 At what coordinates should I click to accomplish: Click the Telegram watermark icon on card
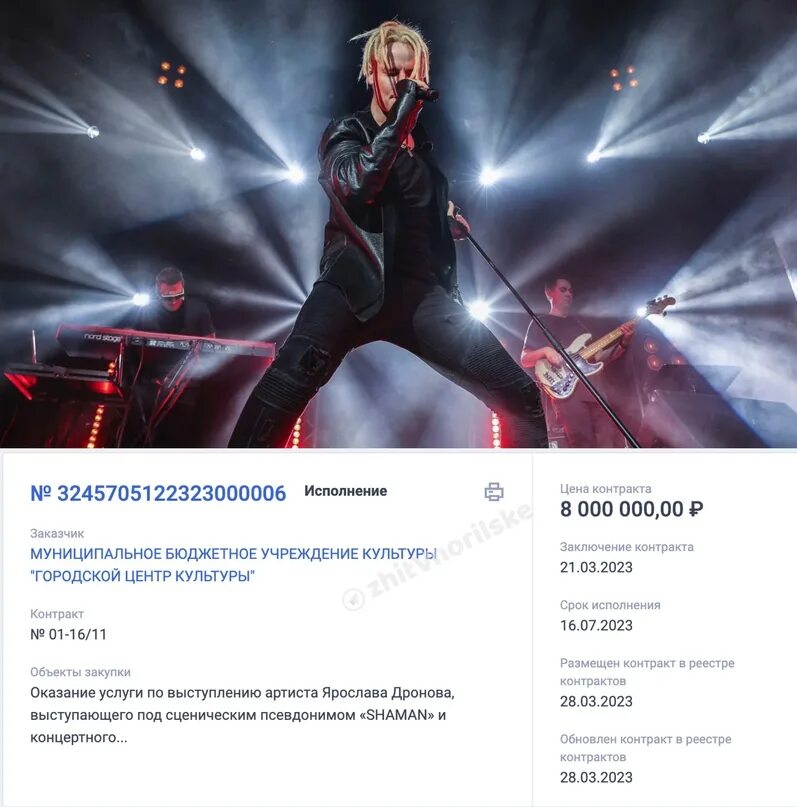click(x=353, y=599)
